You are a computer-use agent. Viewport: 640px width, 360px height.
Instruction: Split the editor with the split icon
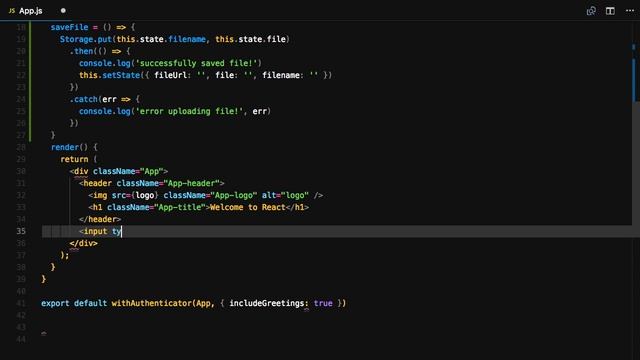coord(610,11)
